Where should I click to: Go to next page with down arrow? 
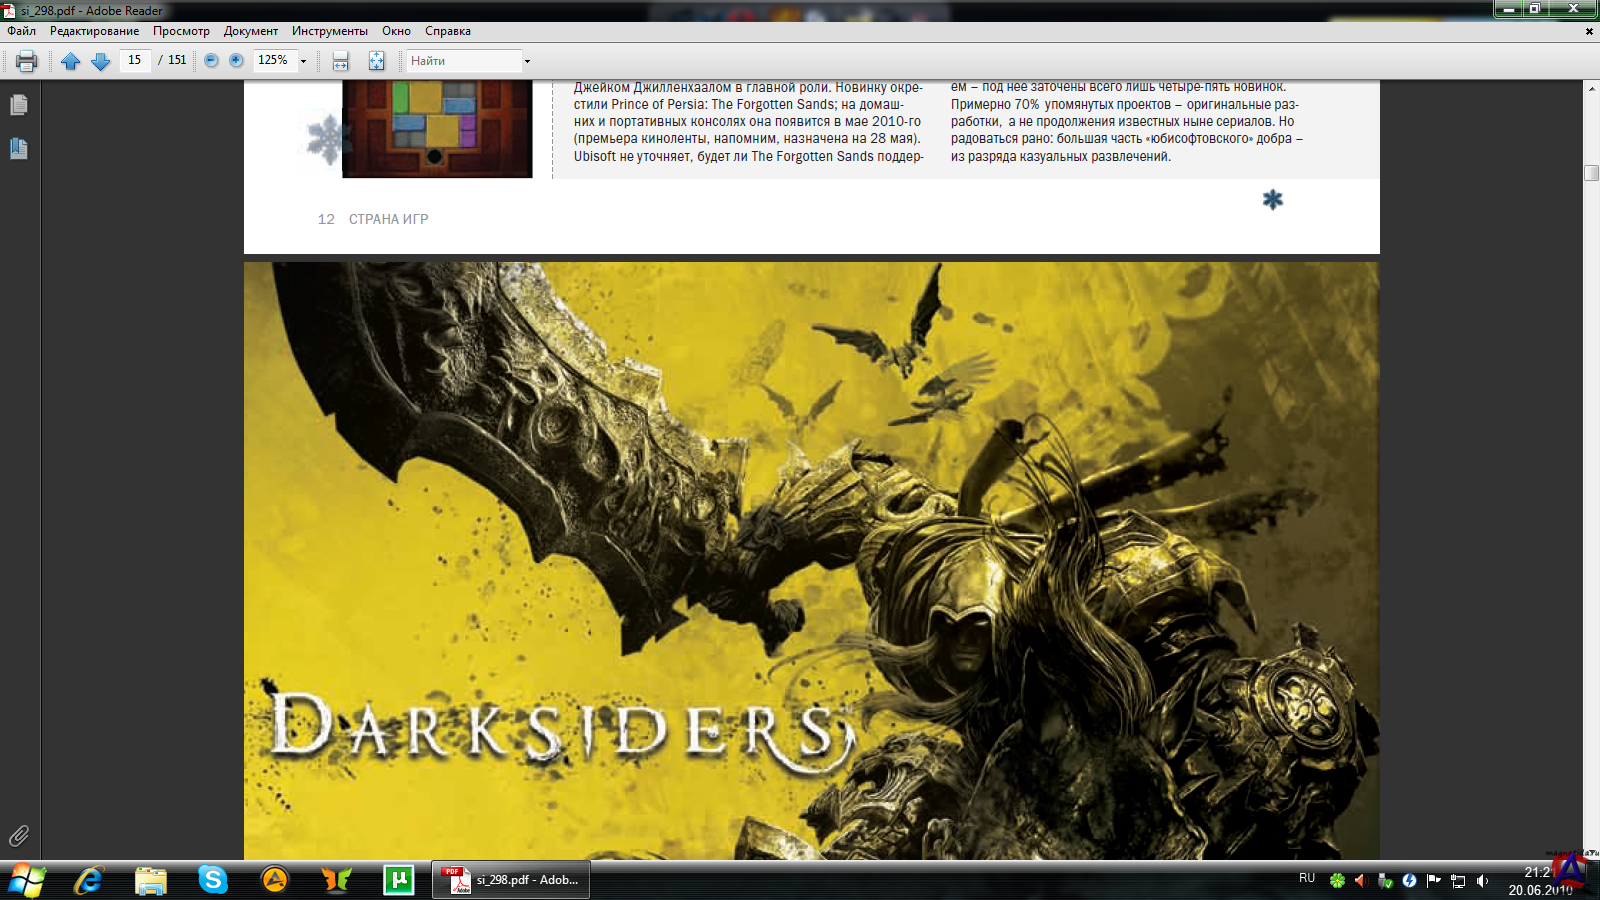pos(100,61)
